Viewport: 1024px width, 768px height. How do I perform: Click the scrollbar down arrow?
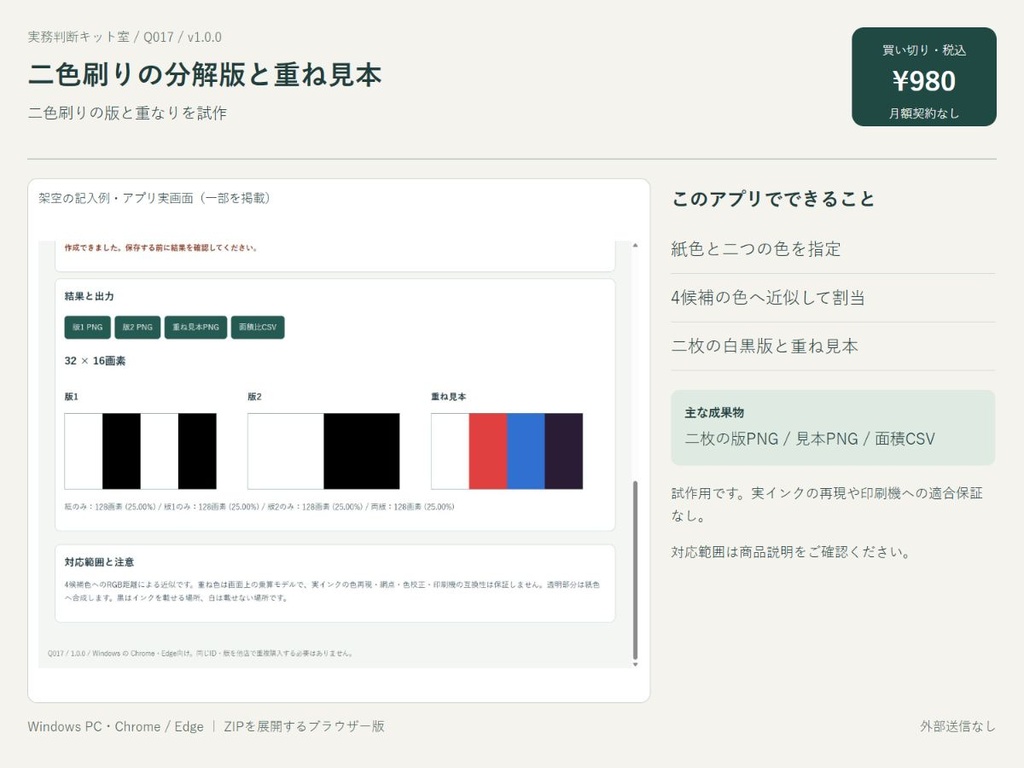click(x=635, y=664)
